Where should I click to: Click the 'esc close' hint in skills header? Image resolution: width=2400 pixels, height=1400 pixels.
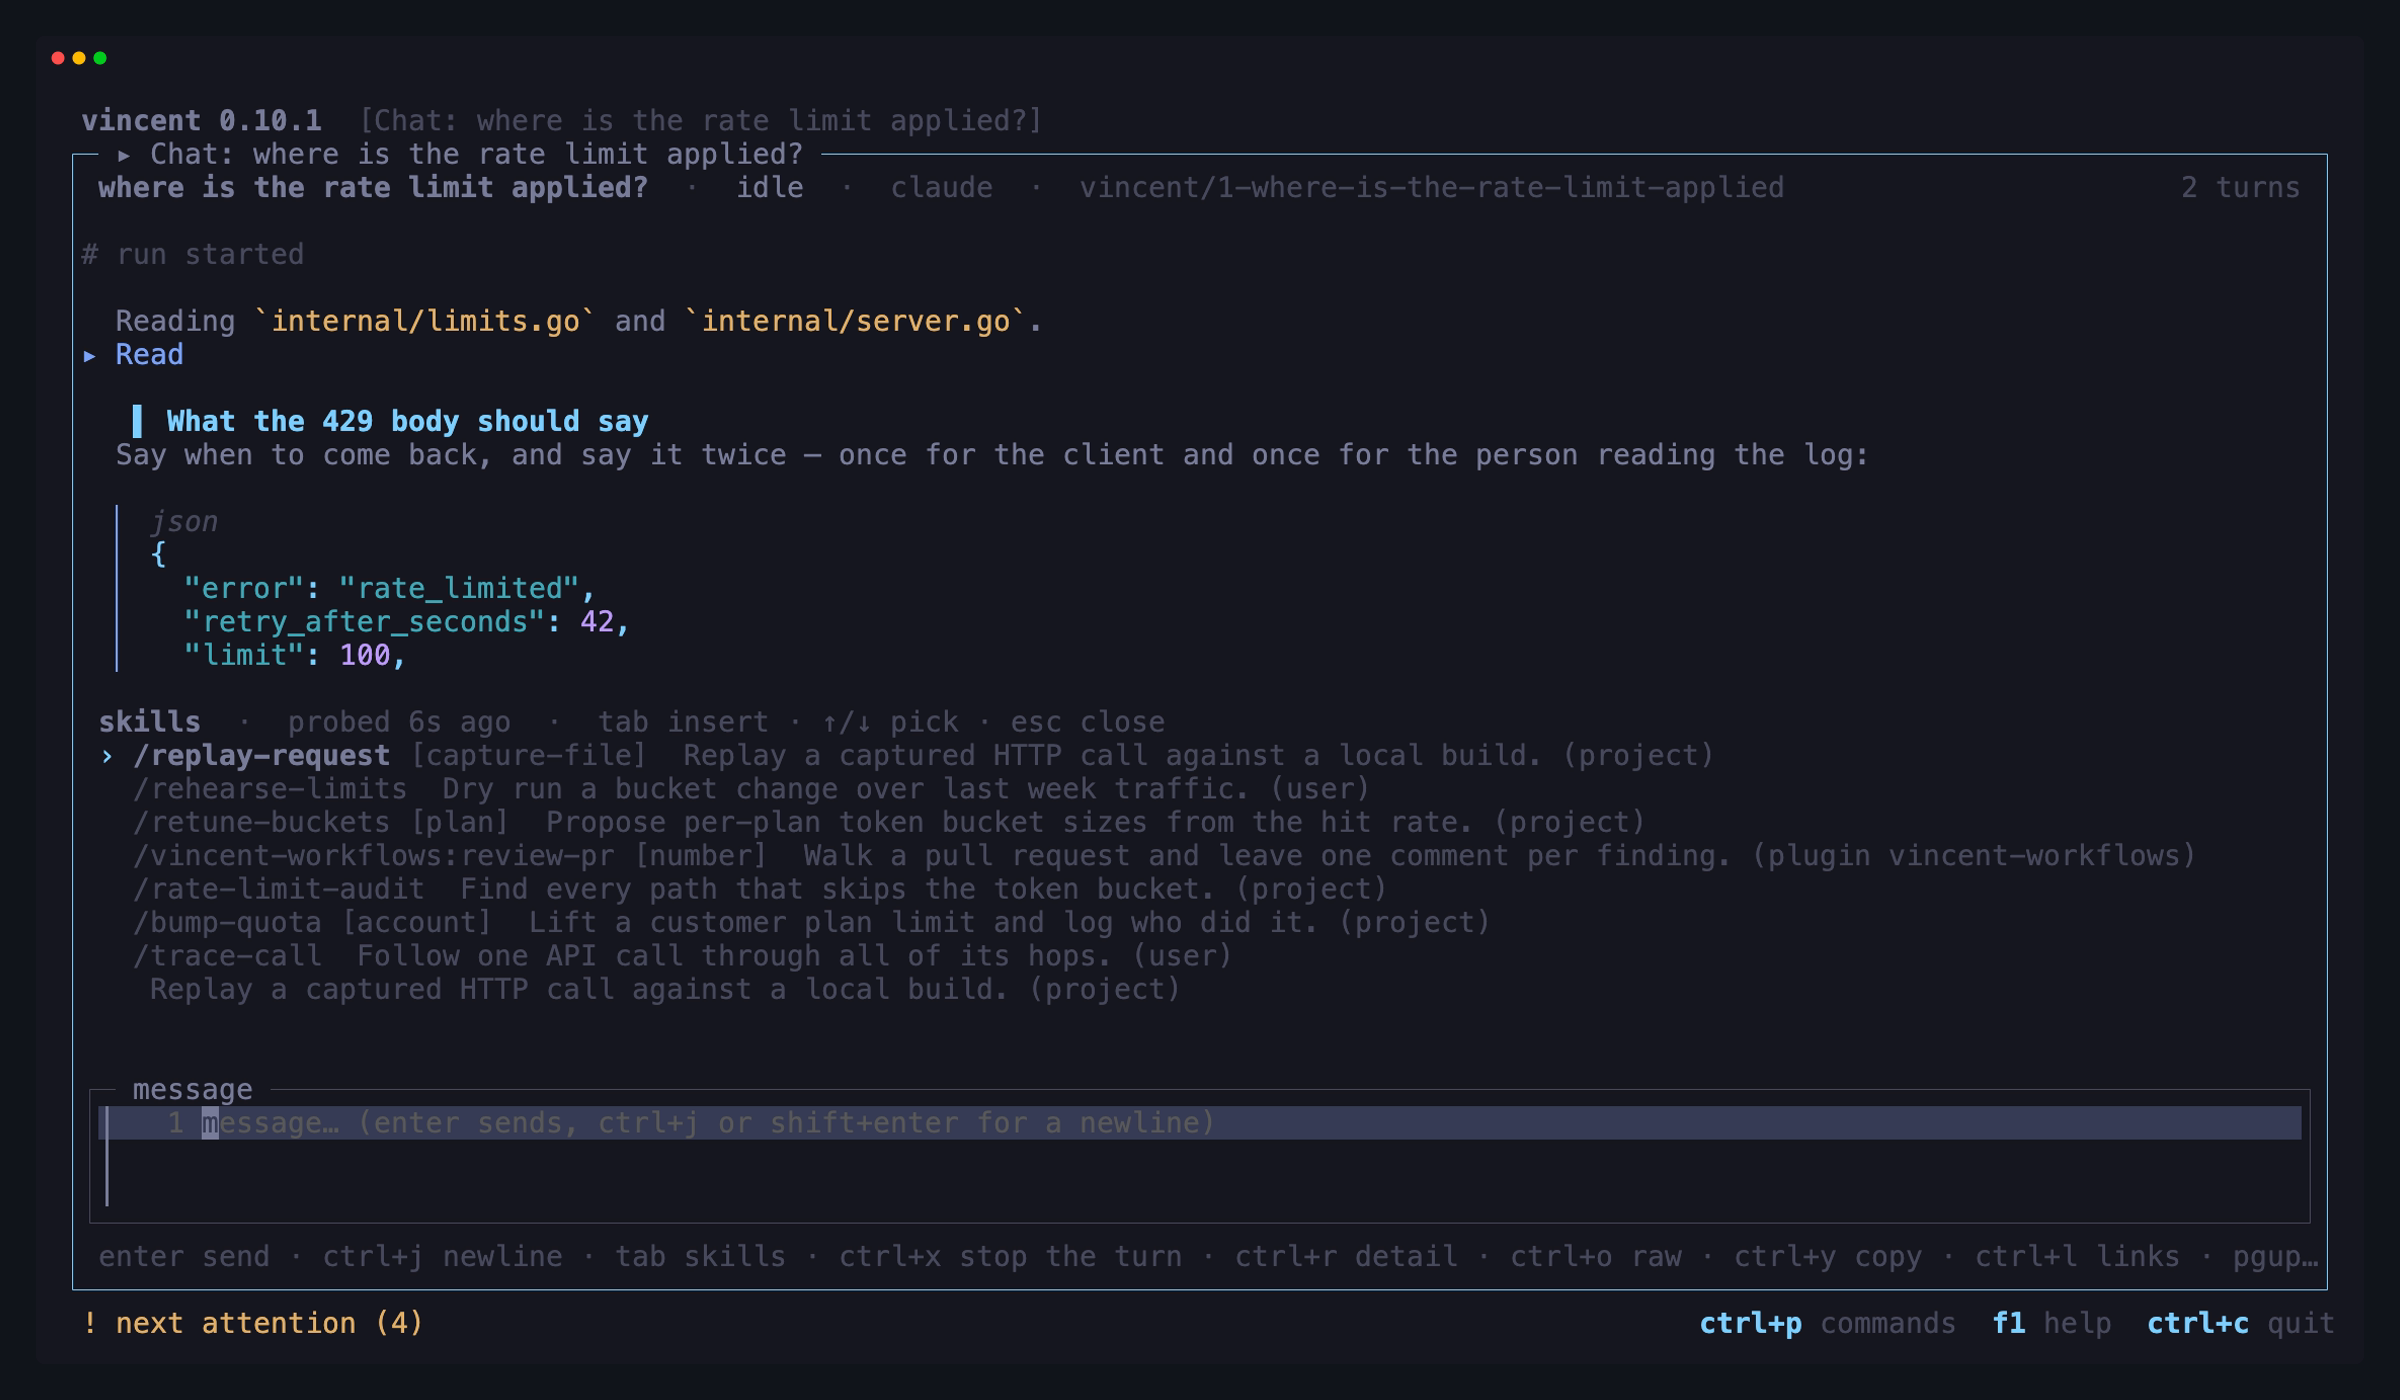tap(1087, 722)
